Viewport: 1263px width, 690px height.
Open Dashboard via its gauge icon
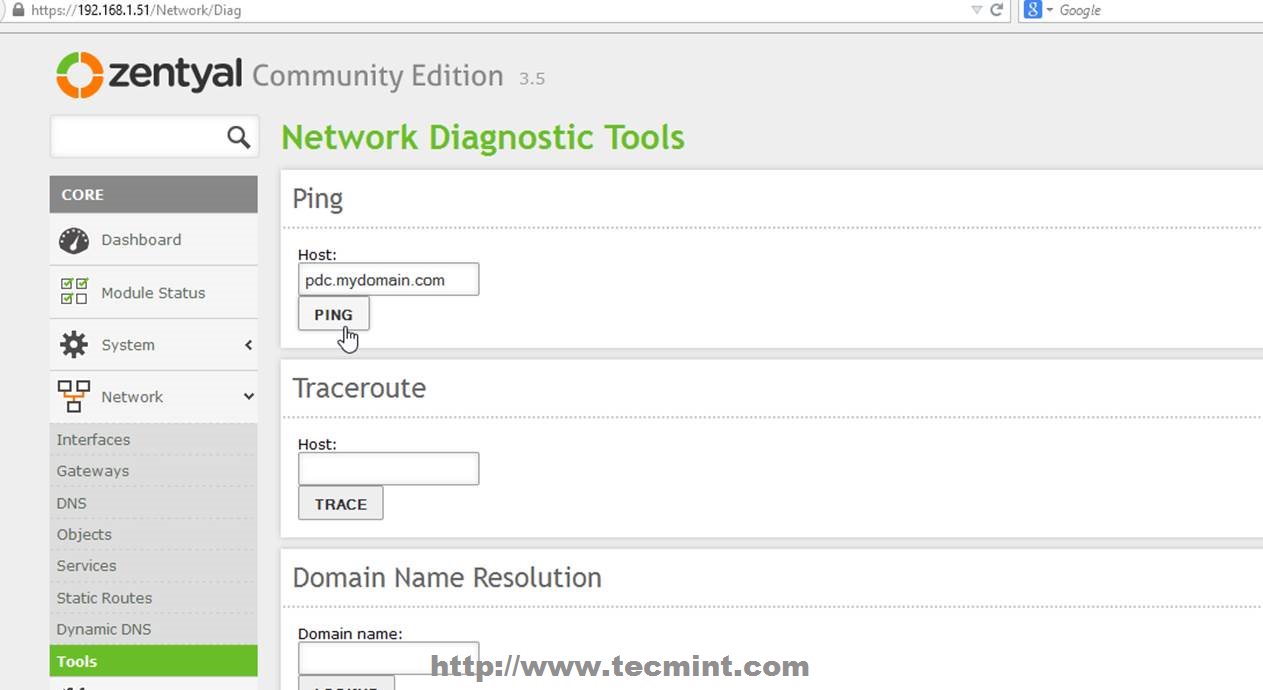(x=74, y=240)
